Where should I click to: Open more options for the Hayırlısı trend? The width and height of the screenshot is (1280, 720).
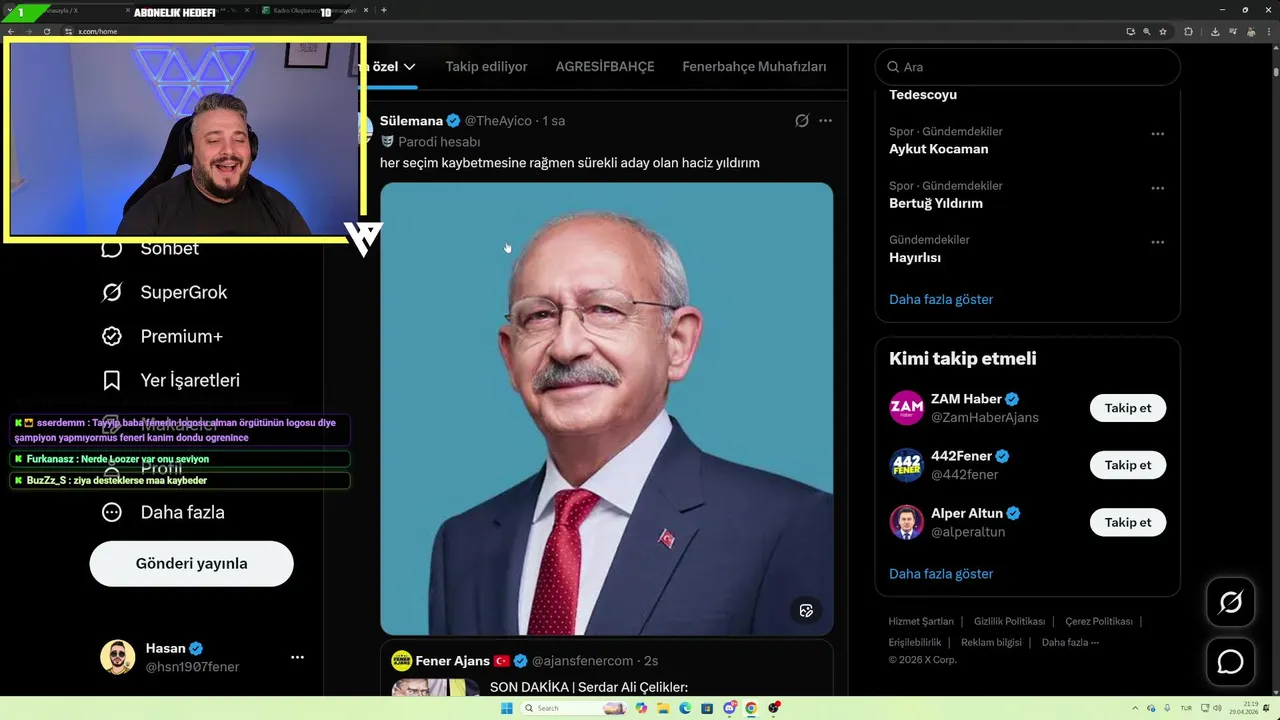[1157, 242]
